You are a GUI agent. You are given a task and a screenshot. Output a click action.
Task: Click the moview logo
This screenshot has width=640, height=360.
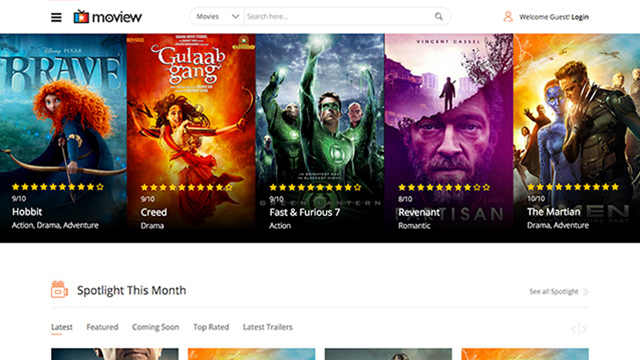click(x=108, y=17)
